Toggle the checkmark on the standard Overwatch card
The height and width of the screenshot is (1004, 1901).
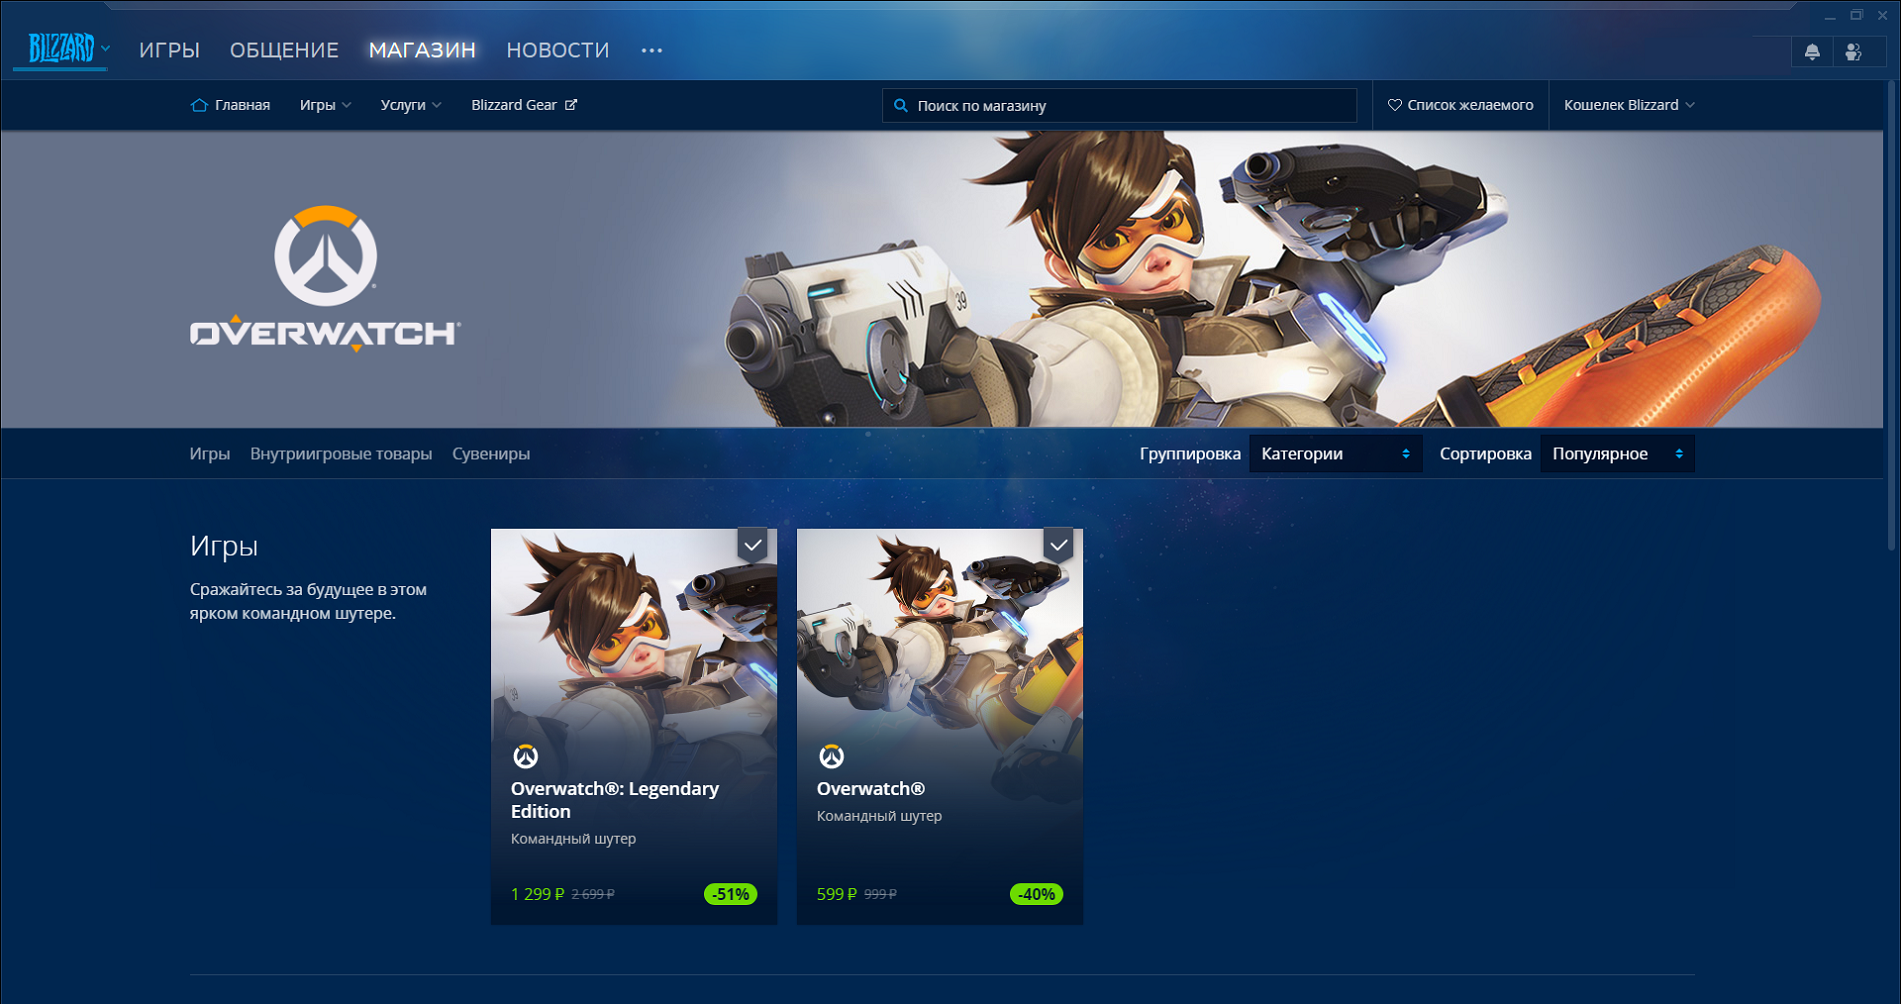click(x=1058, y=545)
